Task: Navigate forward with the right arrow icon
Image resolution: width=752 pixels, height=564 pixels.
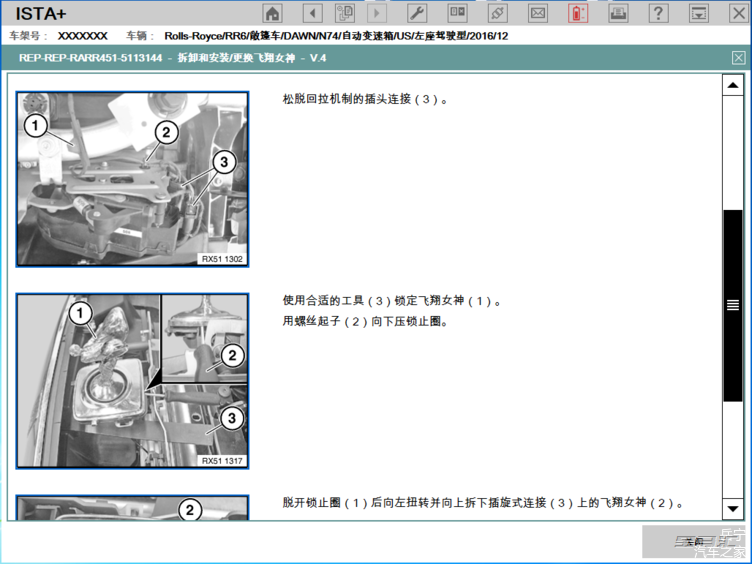Action: pyautogui.click(x=377, y=13)
